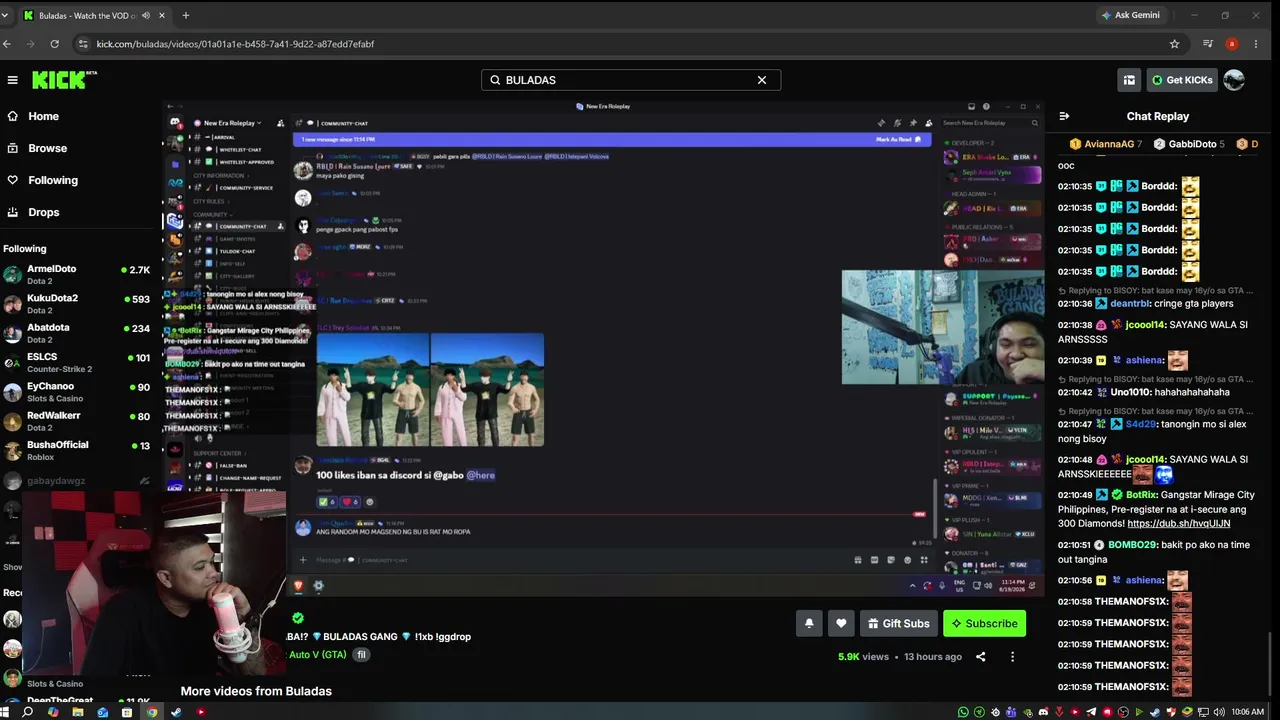Viewport: 1280px width, 720px height.
Task: Click BOMBO29's username in Chat Replay
Action: point(1132,545)
